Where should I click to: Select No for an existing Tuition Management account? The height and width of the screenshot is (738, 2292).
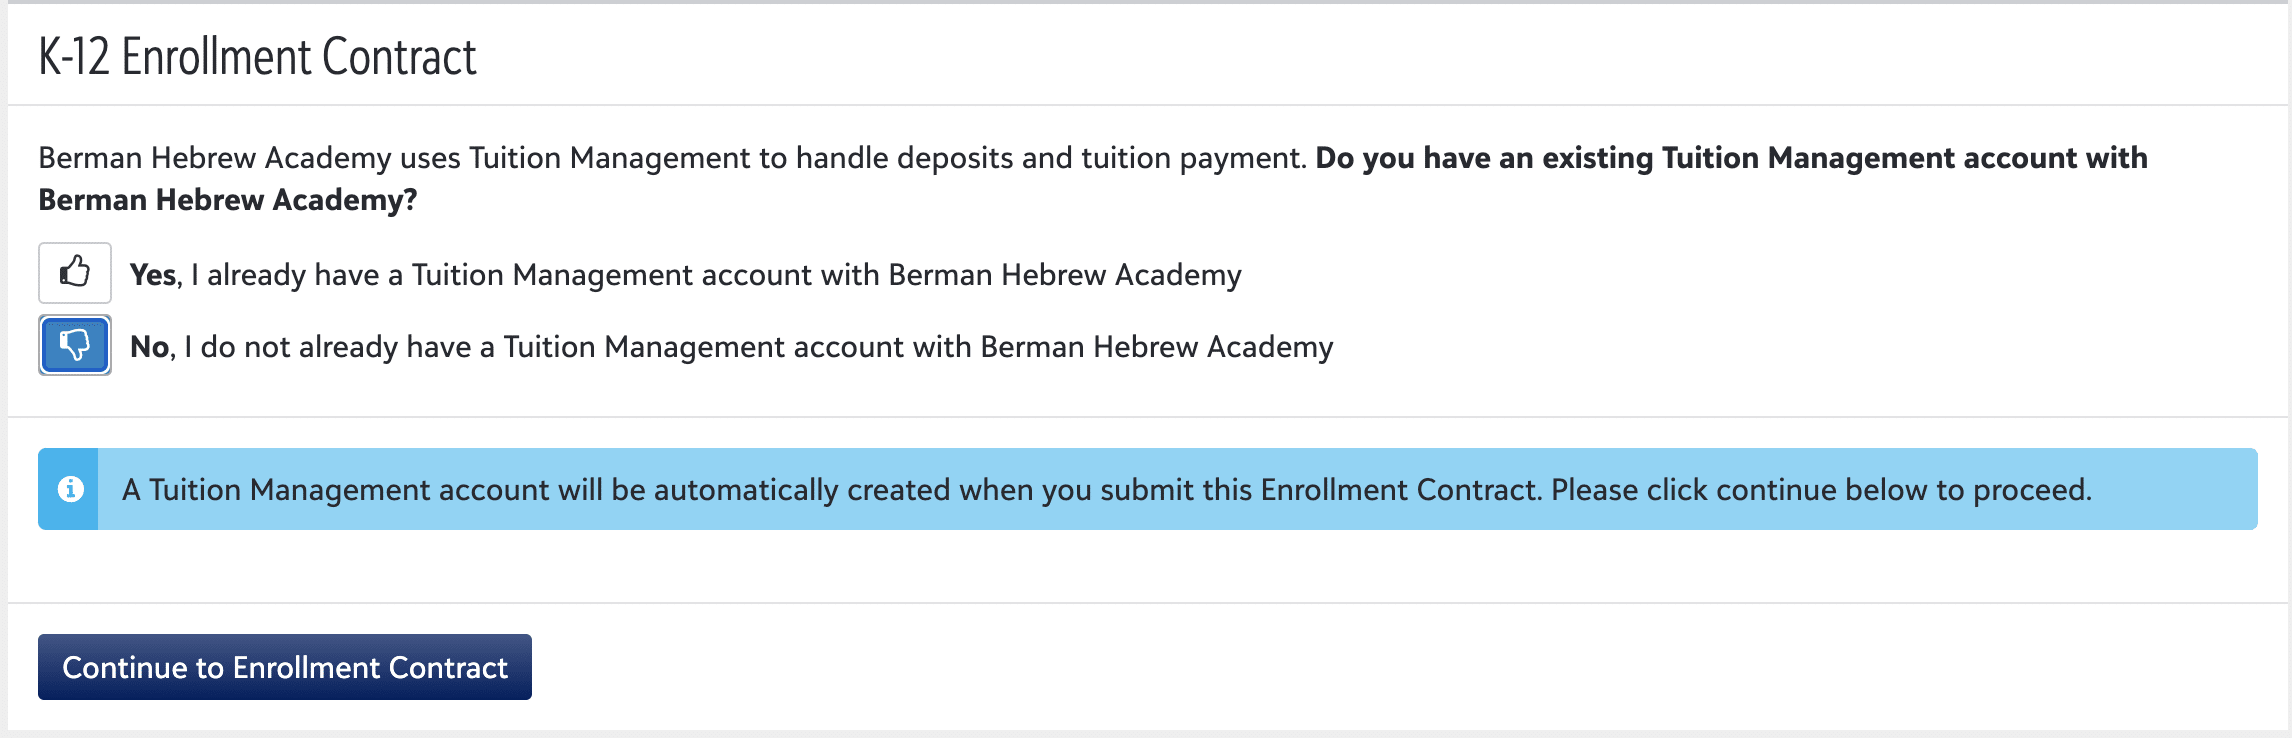(75, 345)
